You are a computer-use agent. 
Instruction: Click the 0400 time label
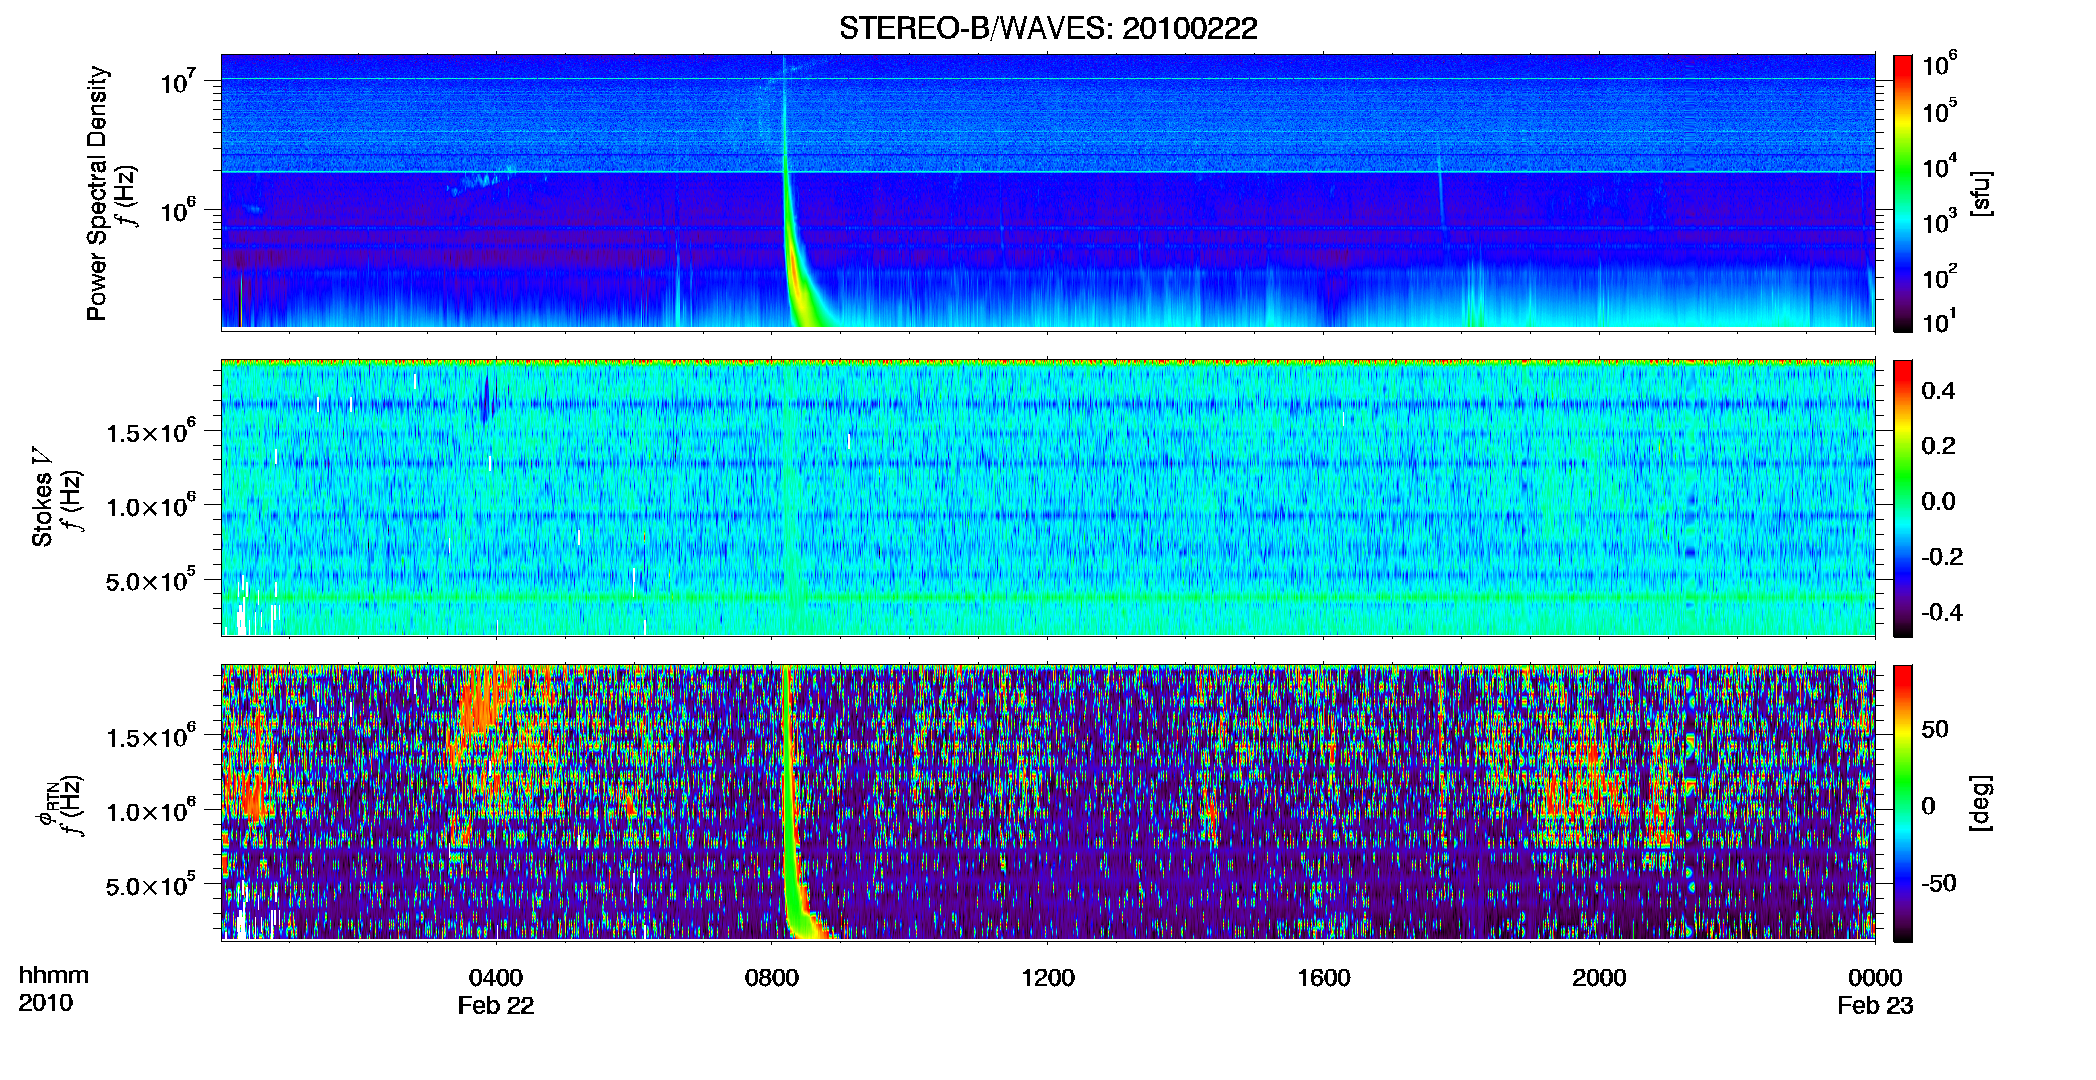[x=496, y=978]
